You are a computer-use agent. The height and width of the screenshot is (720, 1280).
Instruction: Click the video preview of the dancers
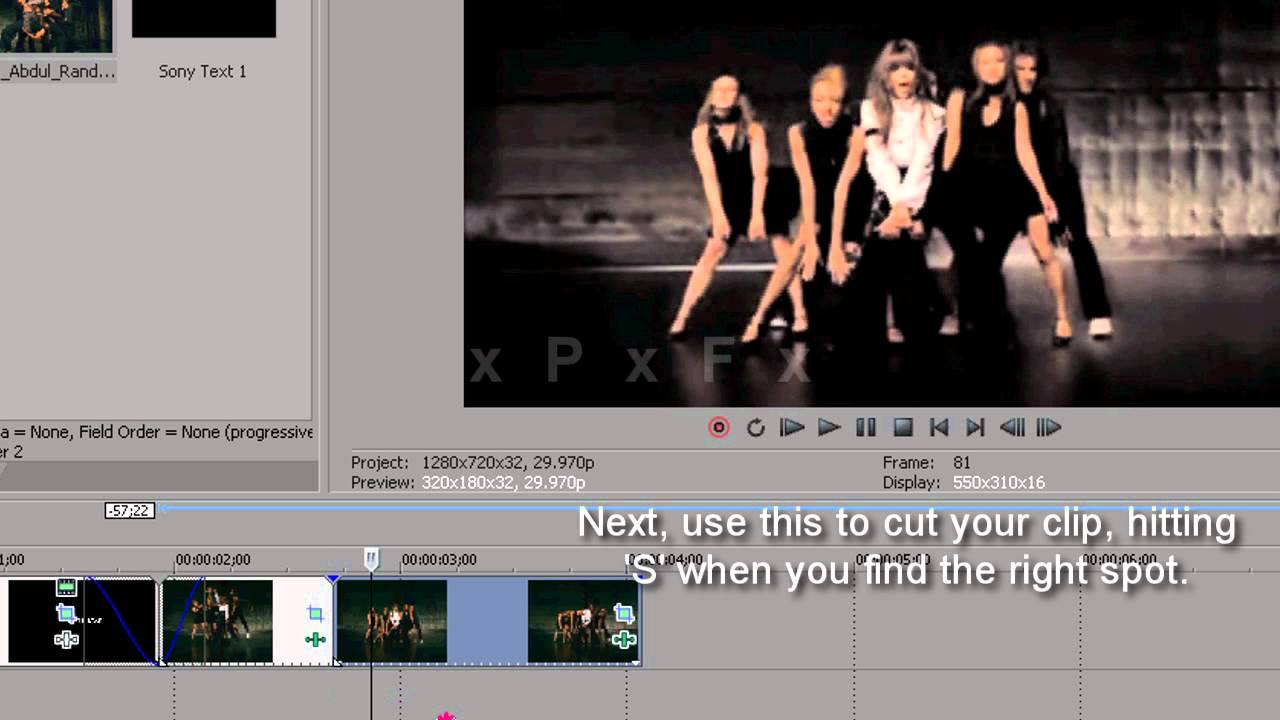click(872, 203)
